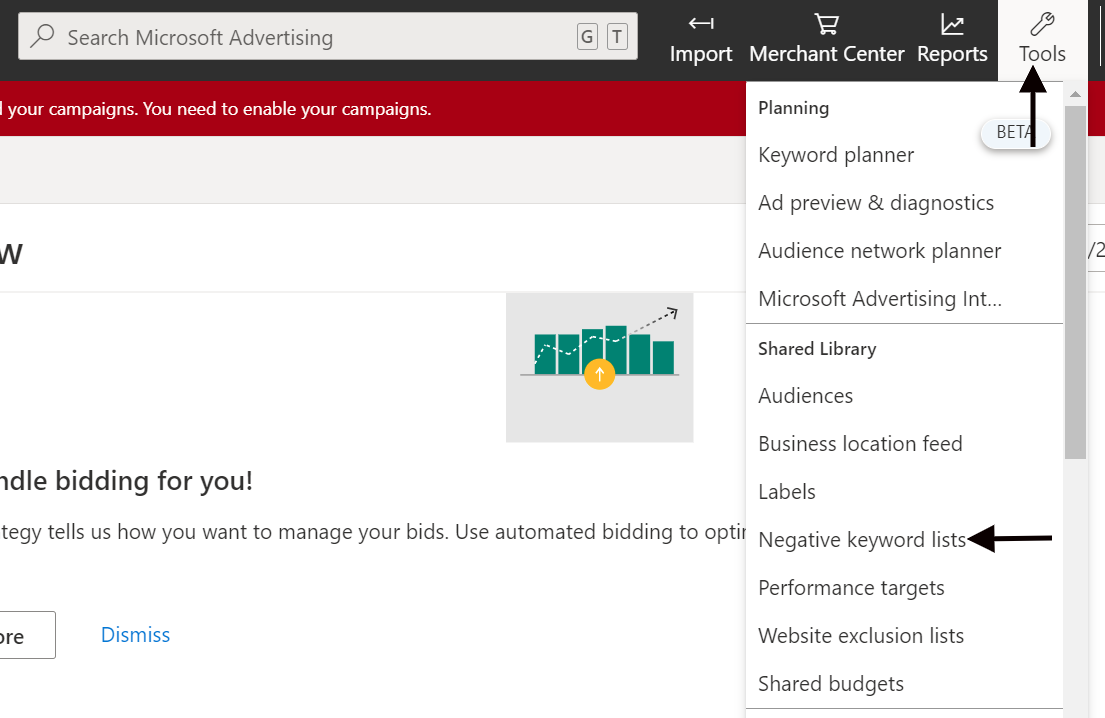Click the Tools label to close menu
This screenshot has width=1105, height=718.
(x=1042, y=54)
